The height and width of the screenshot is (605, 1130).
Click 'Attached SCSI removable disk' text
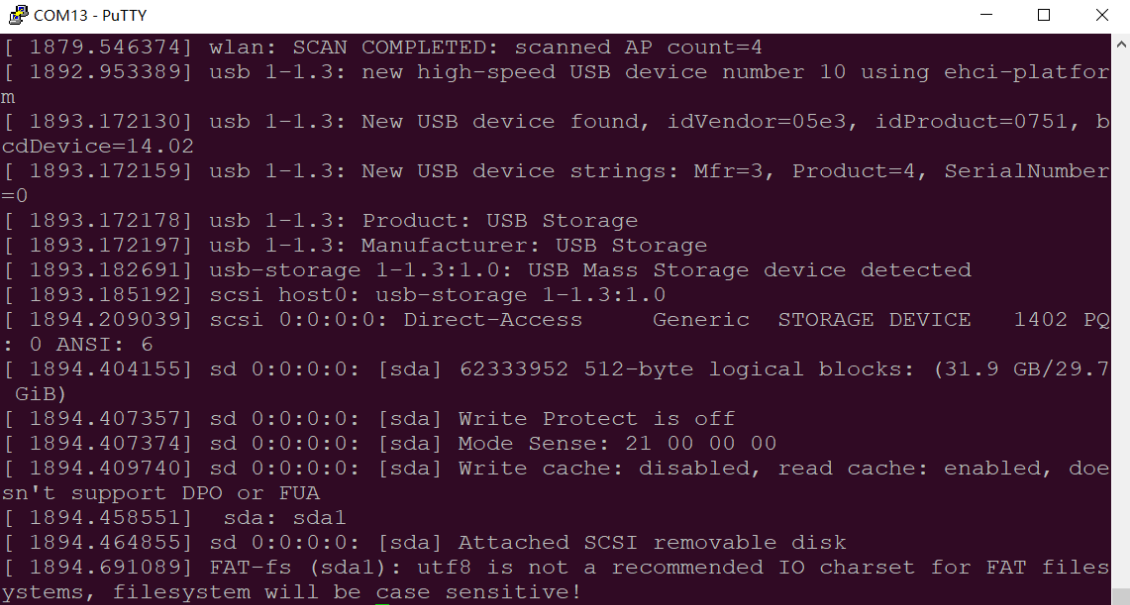point(652,542)
